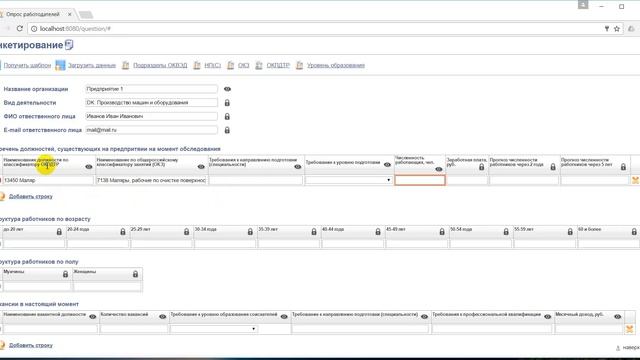Image resolution: width=640 pixels, height=360 pixels.
Task: Click the Количество вакансий input cell
Action: point(133,329)
